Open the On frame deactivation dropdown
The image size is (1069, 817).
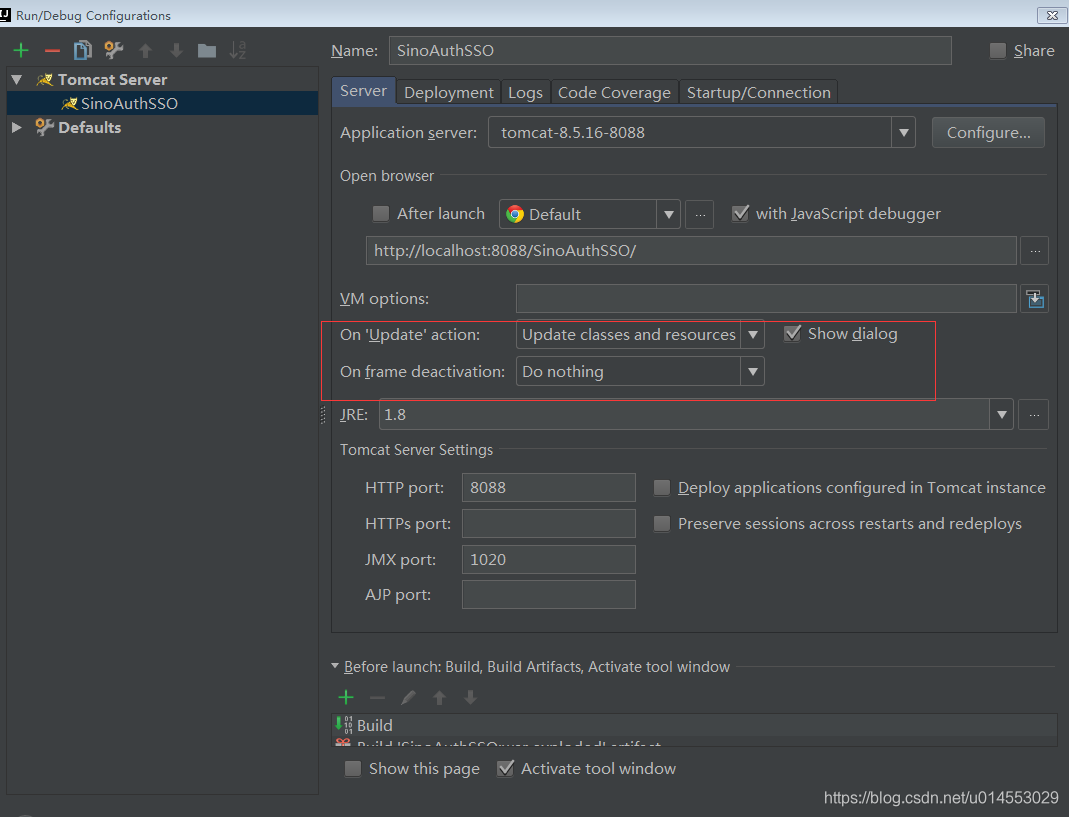point(753,372)
